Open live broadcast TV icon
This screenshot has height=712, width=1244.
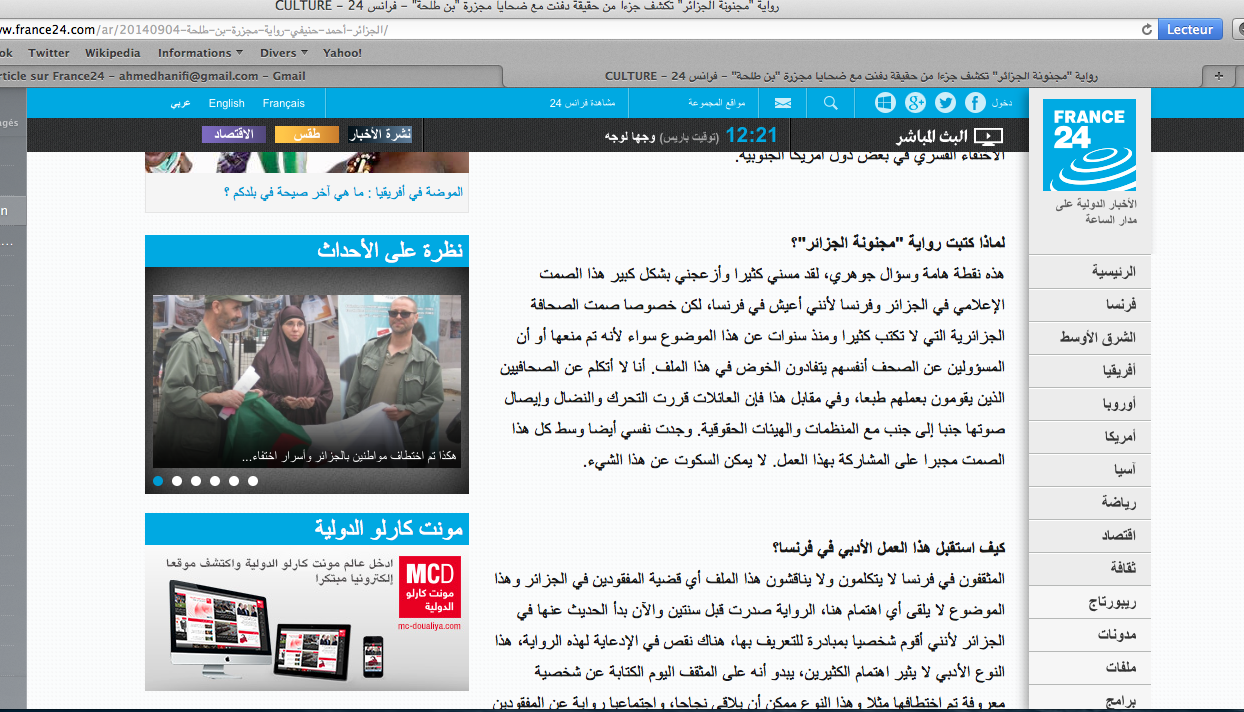(988, 136)
